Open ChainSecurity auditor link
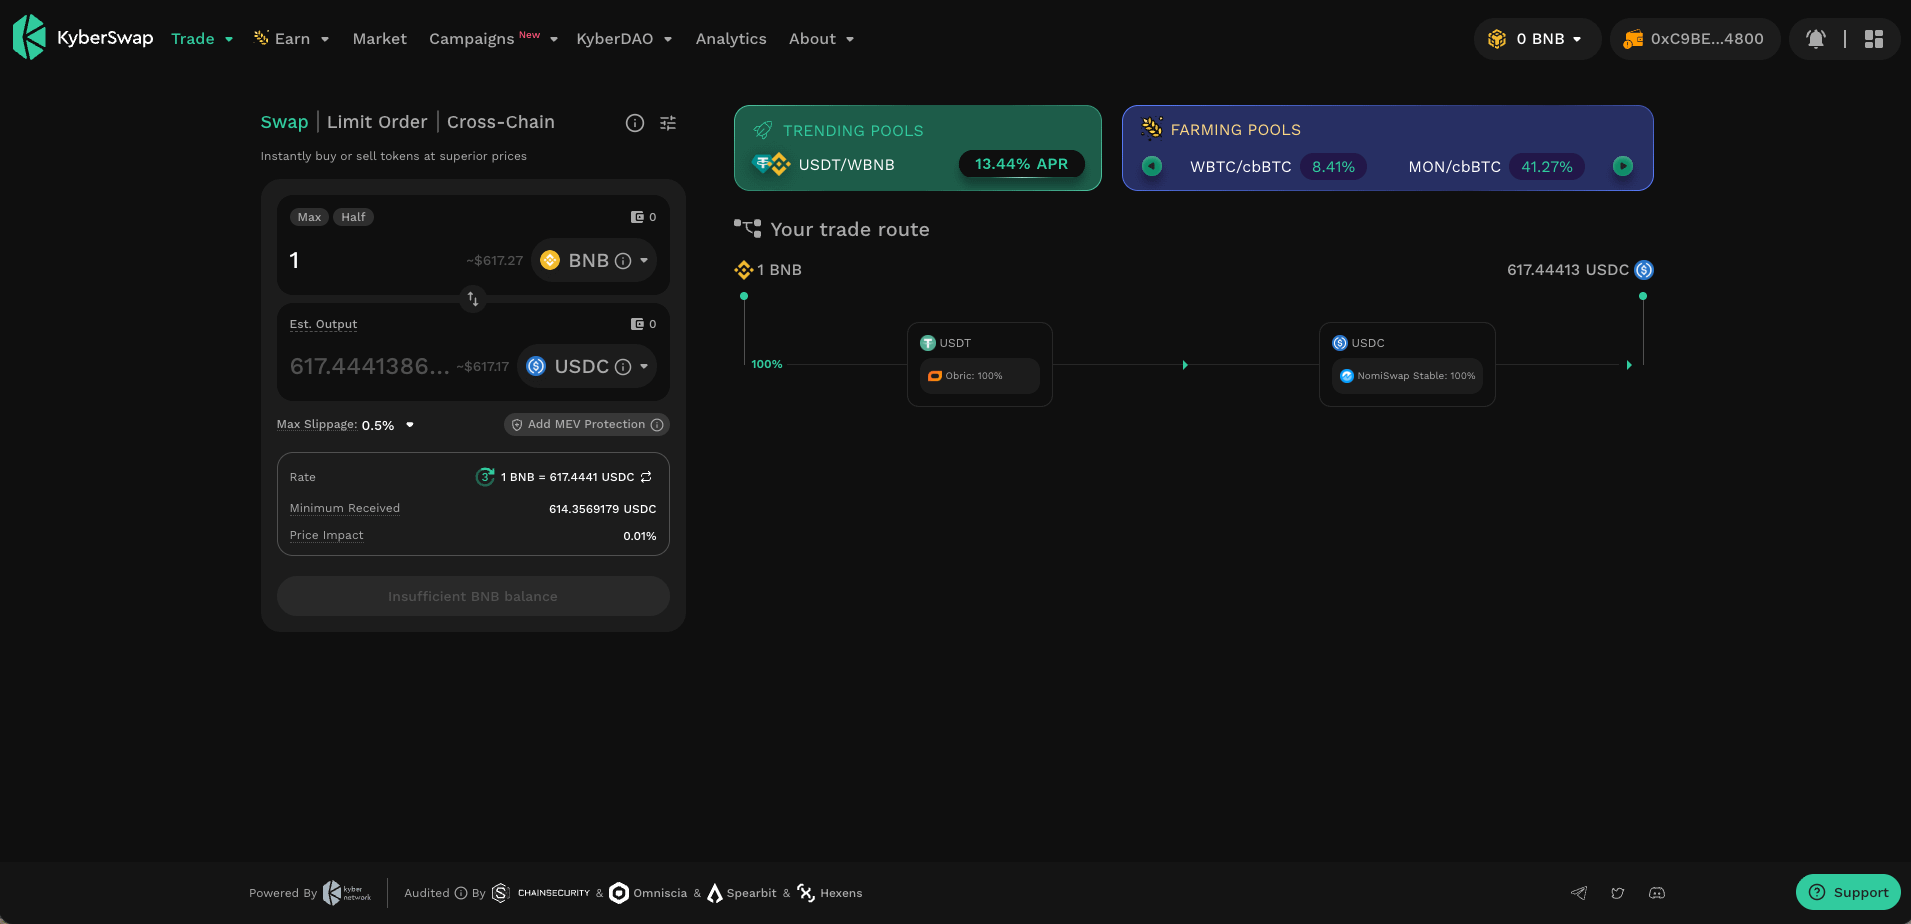1911x924 pixels. pos(541,893)
